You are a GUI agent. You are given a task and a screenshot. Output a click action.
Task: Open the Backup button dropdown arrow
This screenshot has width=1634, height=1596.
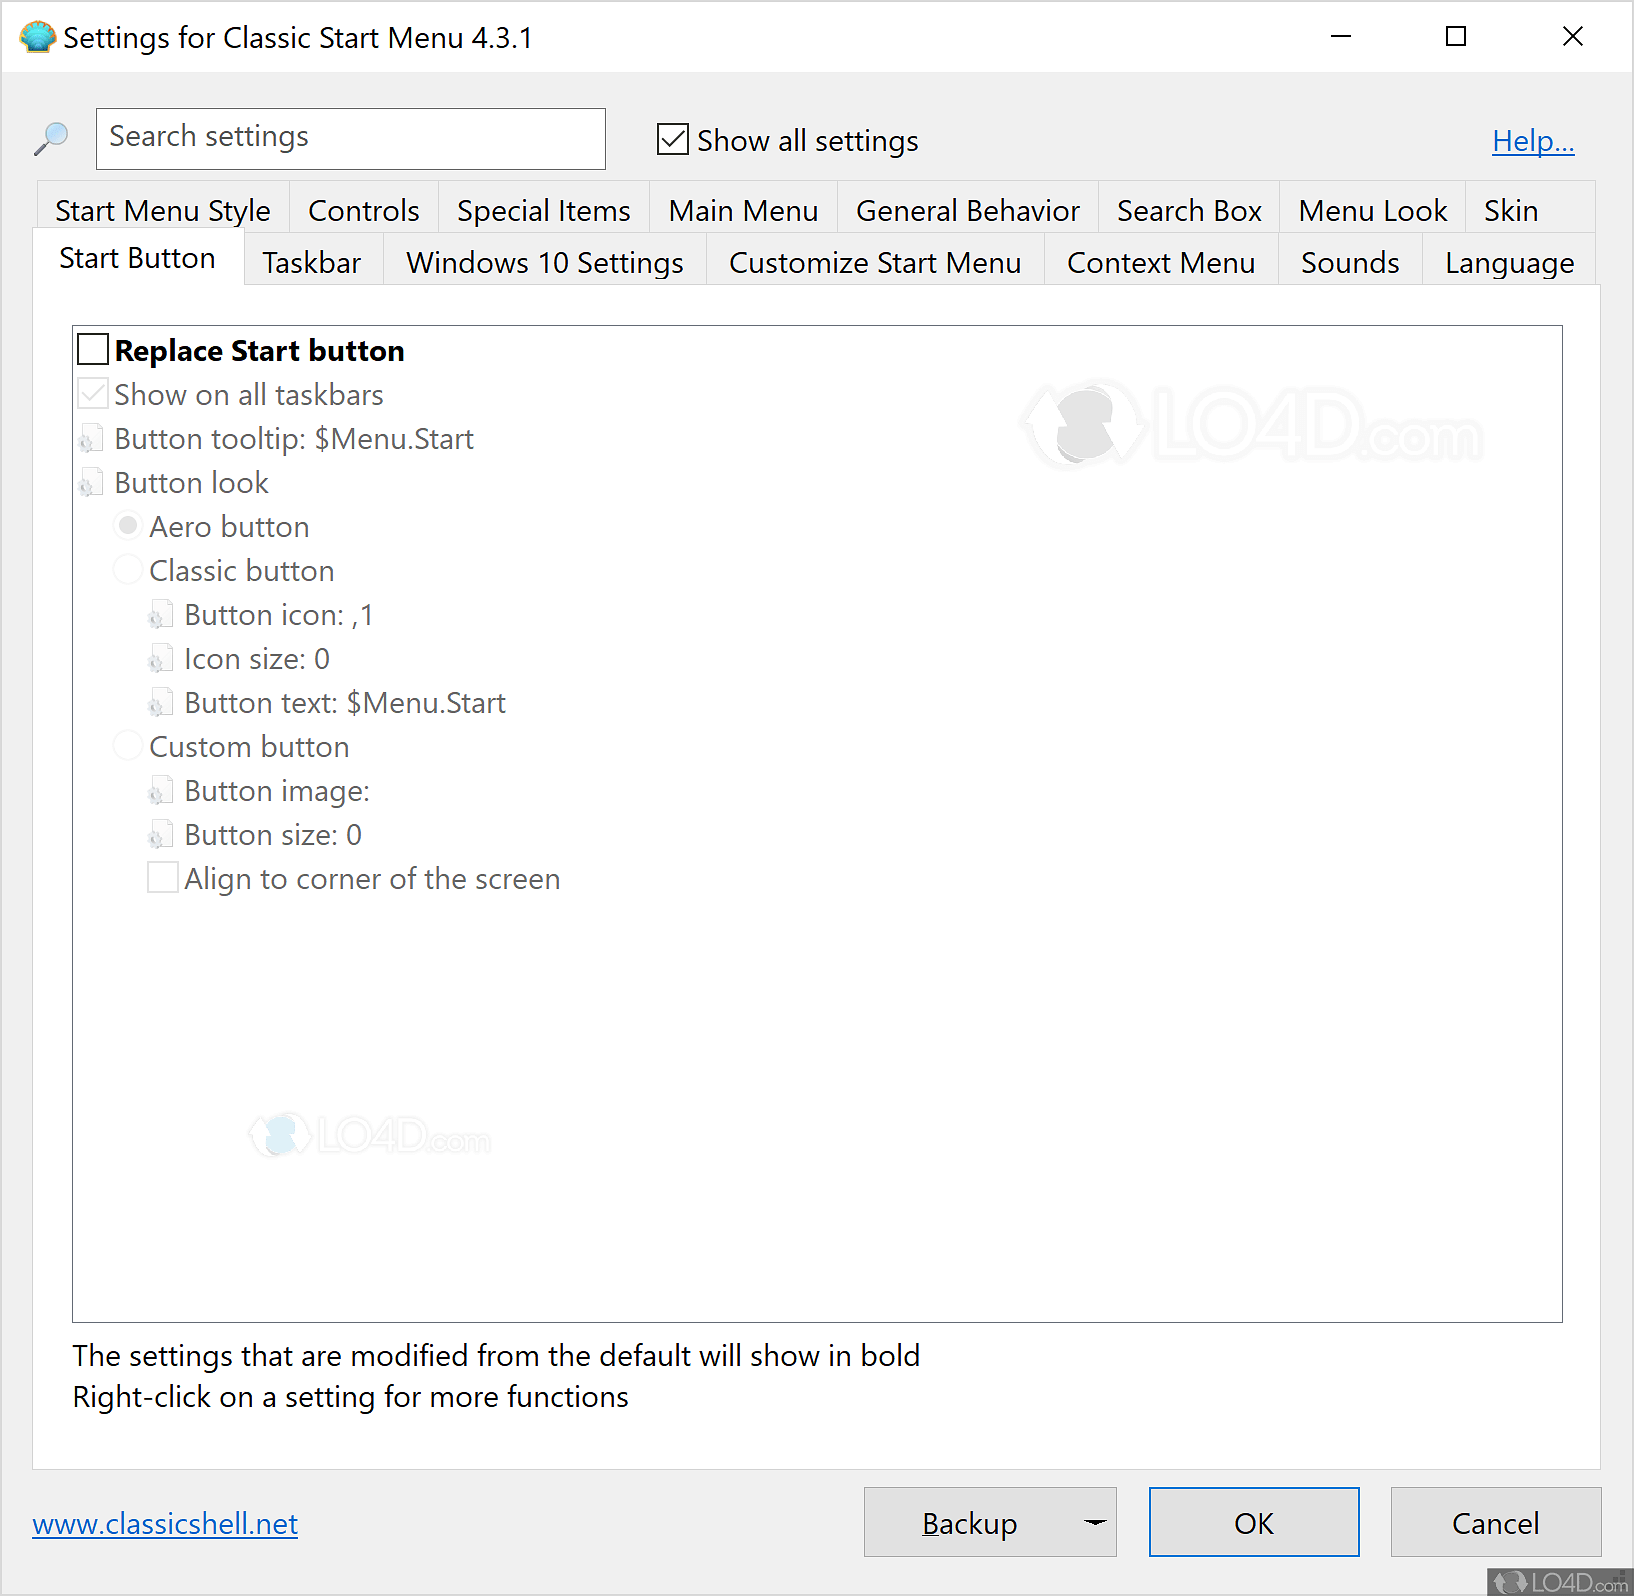point(1095,1522)
